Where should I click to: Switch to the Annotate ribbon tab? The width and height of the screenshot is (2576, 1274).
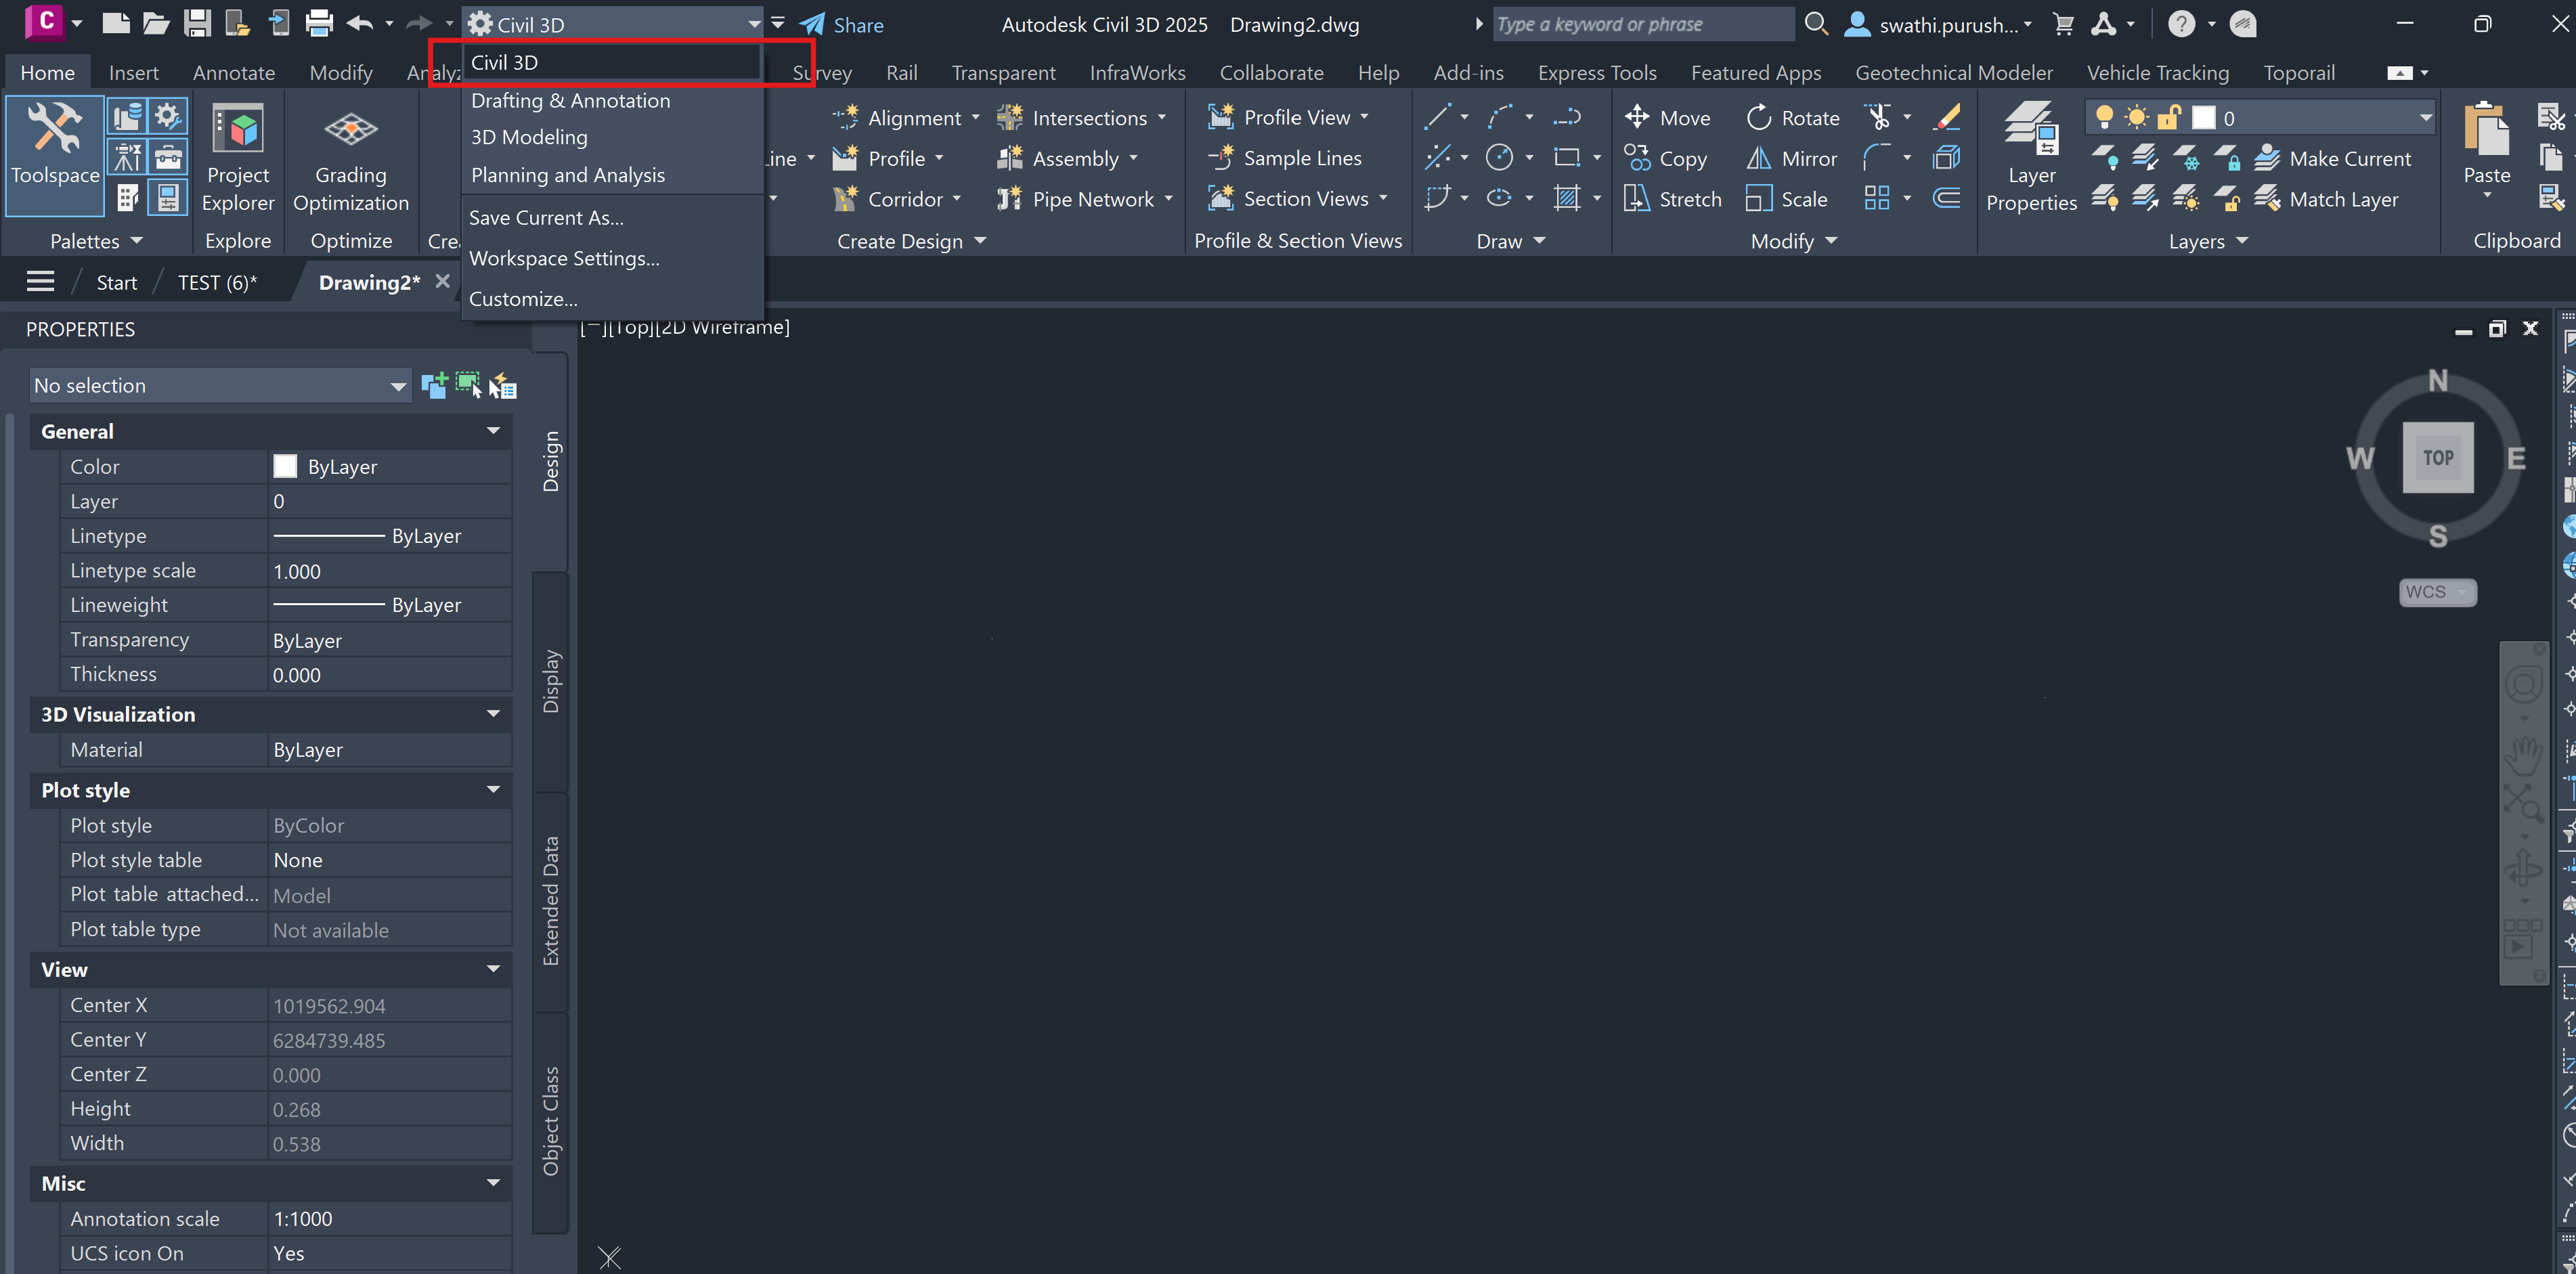point(233,73)
